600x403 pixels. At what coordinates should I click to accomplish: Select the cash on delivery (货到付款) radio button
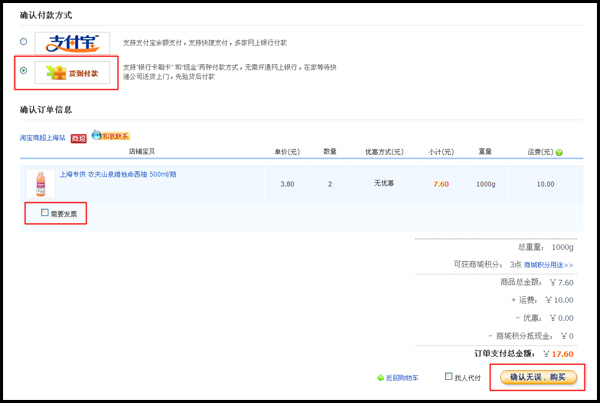(24, 70)
